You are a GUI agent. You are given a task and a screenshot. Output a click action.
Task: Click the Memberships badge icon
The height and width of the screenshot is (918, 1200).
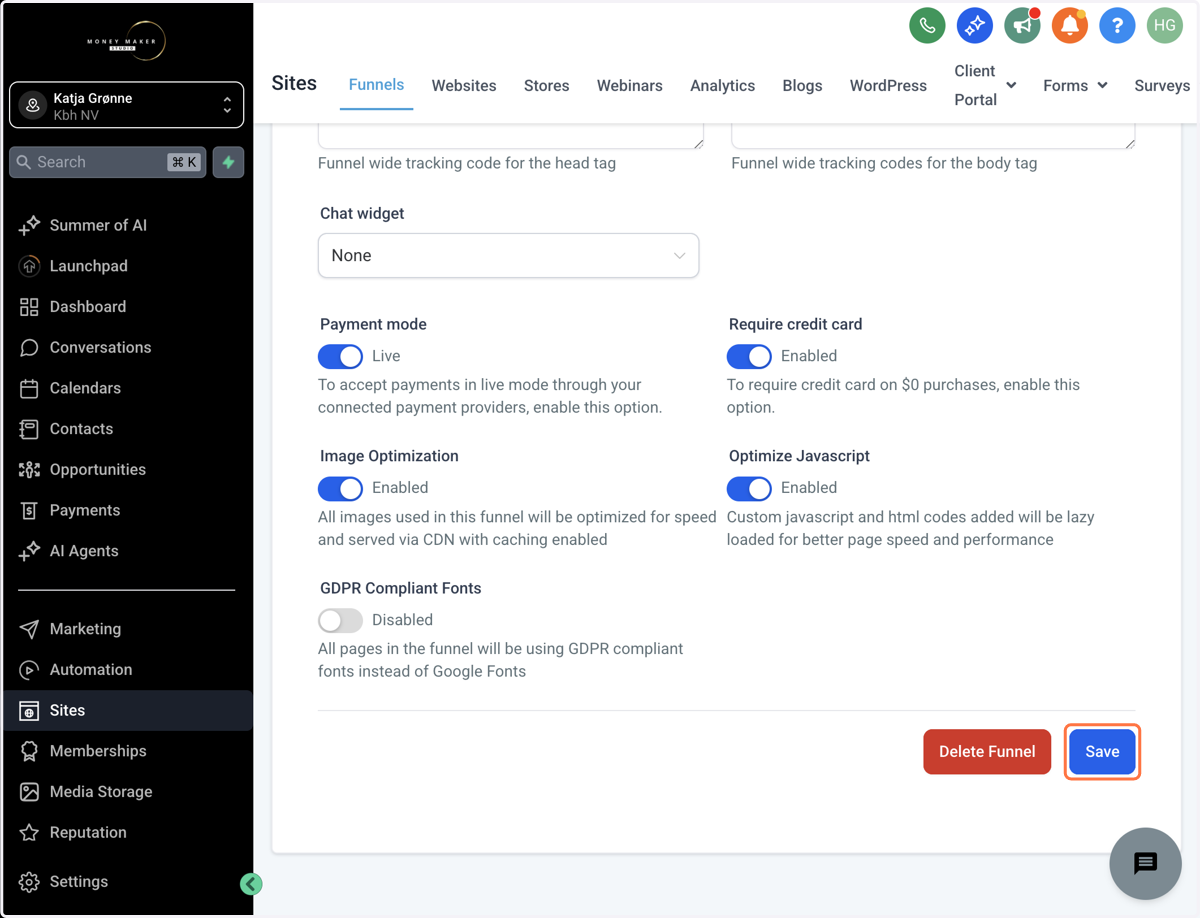tap(29, 751)
